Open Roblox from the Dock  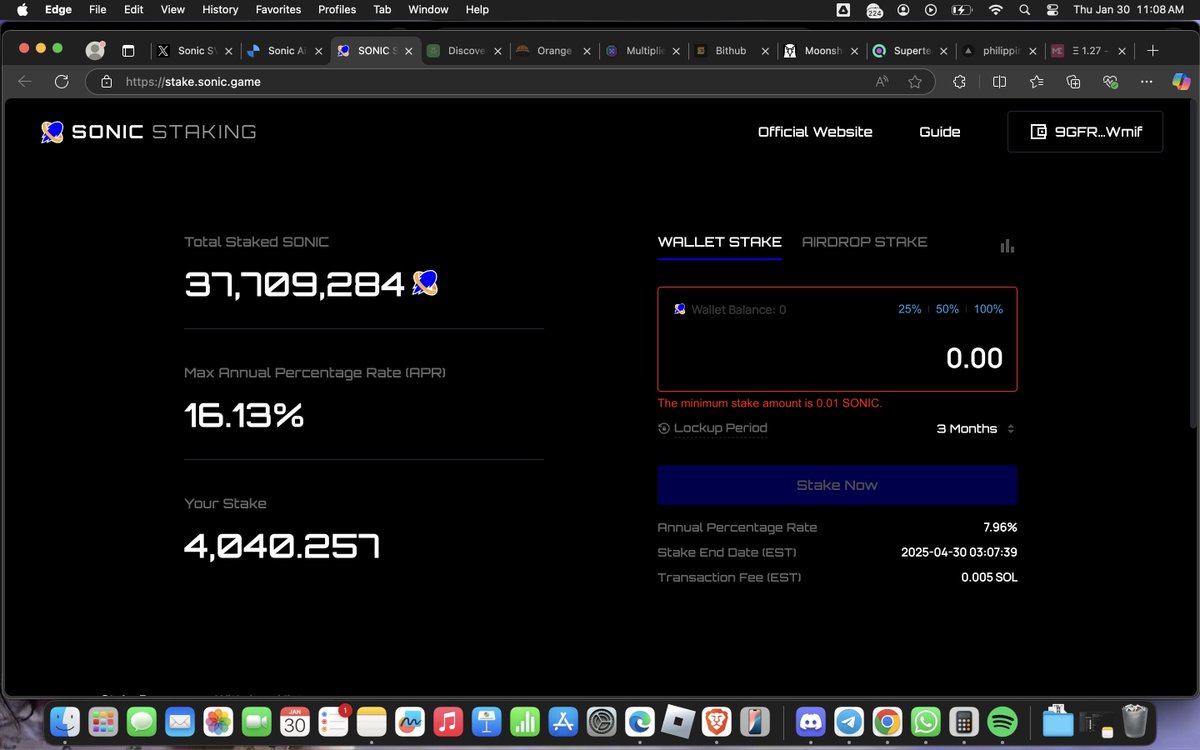coord(677,720)
